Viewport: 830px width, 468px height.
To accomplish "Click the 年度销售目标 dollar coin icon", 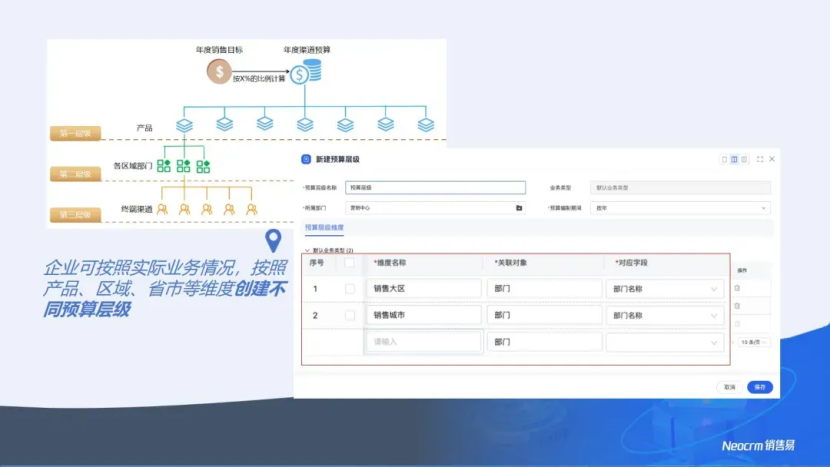I will click(x=219, y=71).
